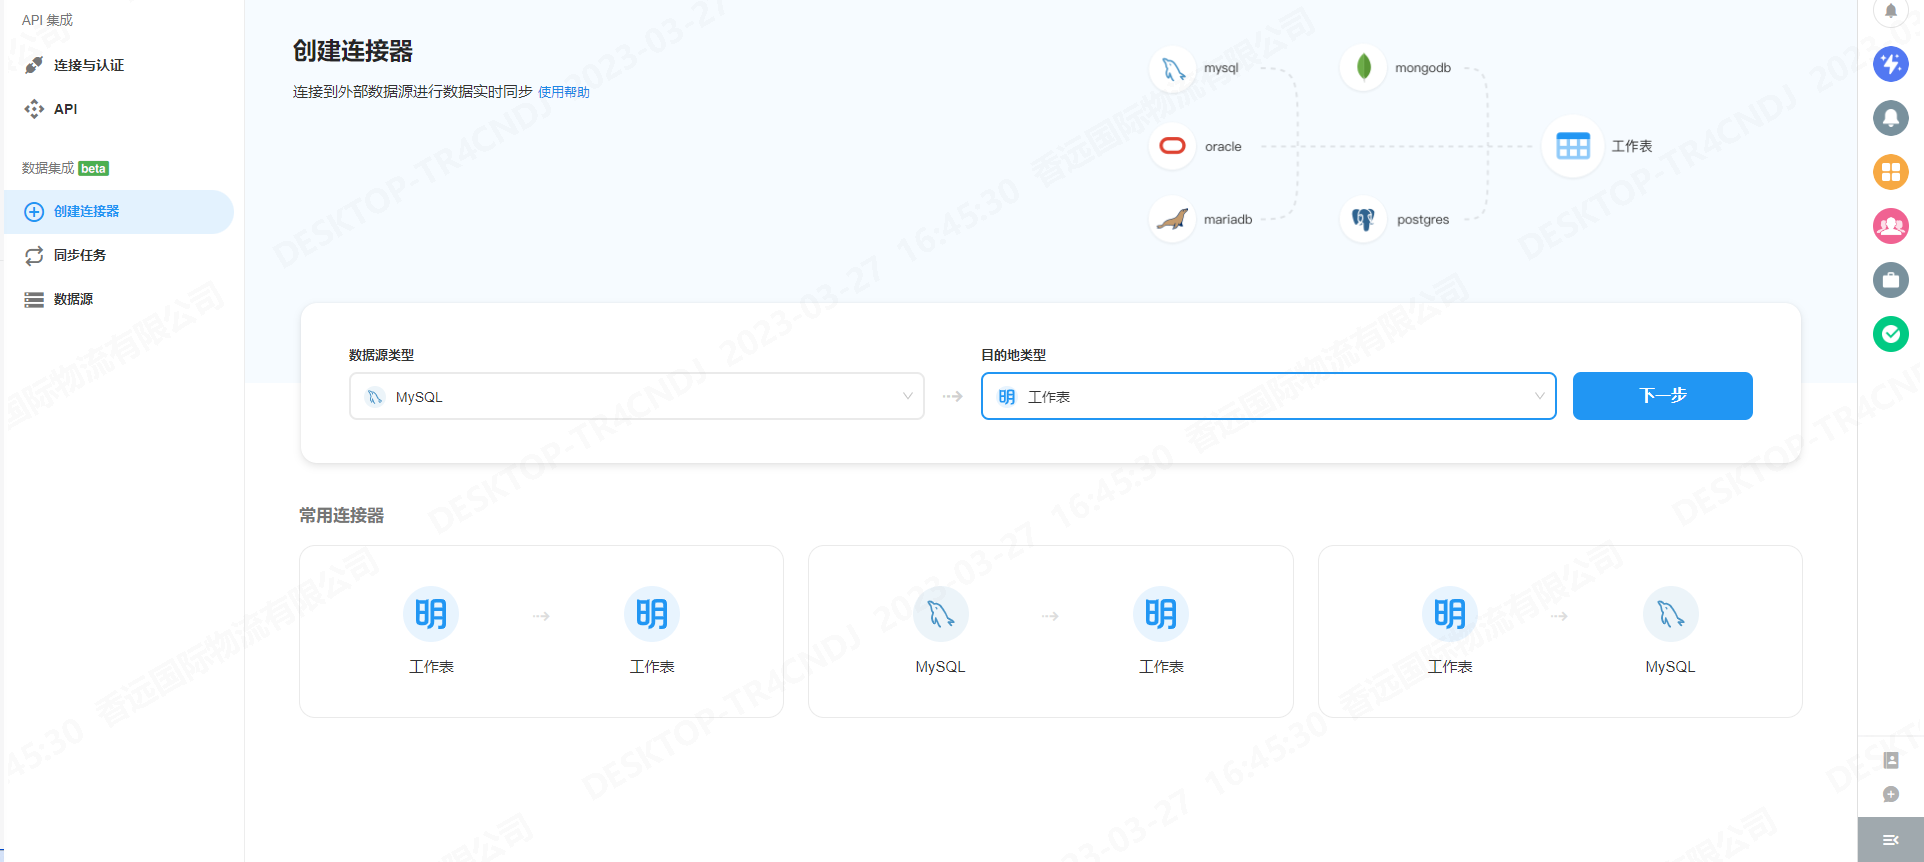Image resolution: width=1924 pixels, height=862 pixels.
Task: Click the chat bubble plus icon
Action: click(x=1890, y=794)
